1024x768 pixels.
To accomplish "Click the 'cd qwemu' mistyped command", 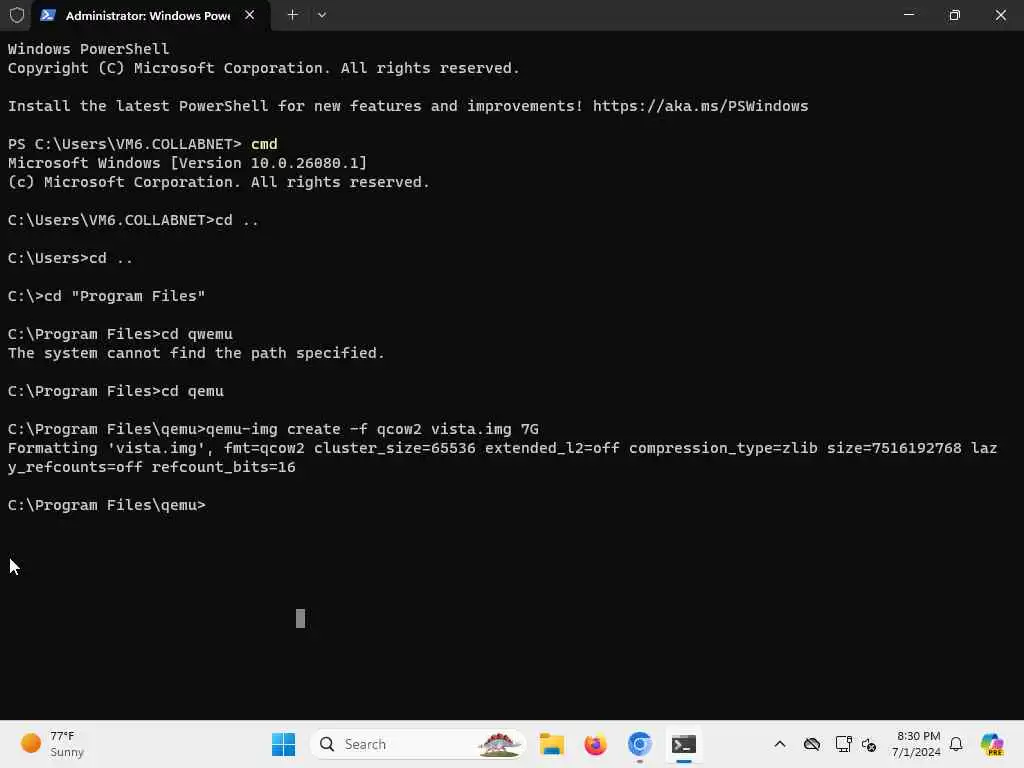I will (x=197, y=334).
